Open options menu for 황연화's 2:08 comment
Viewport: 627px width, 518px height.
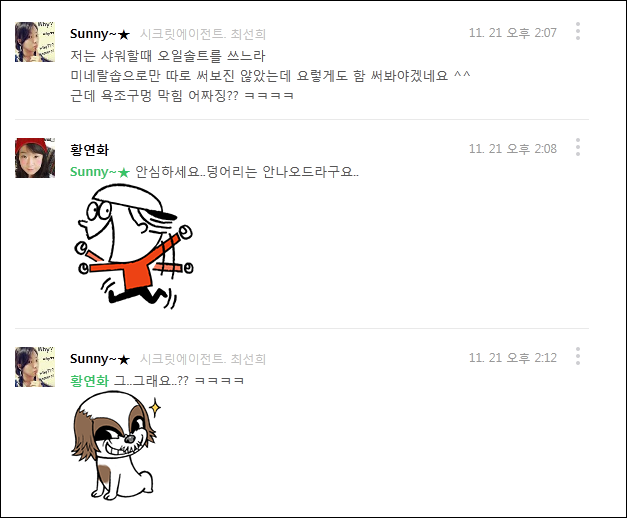pos(578,147)
